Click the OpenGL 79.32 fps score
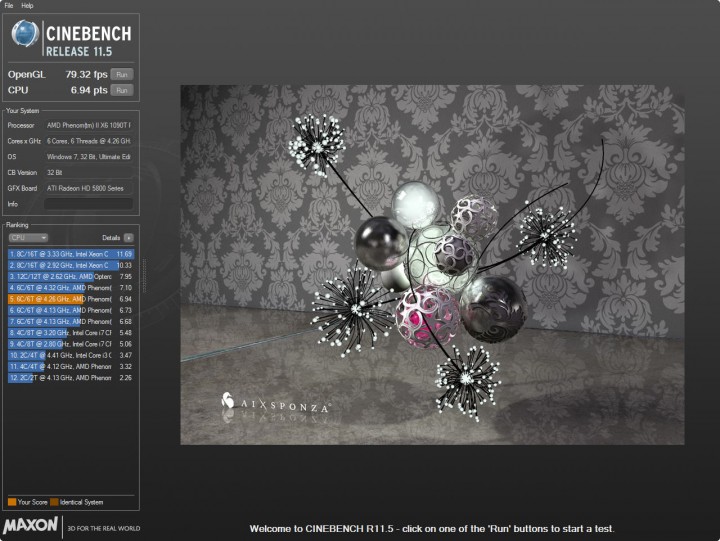720x541 pixels. click(x=86, y=74)
